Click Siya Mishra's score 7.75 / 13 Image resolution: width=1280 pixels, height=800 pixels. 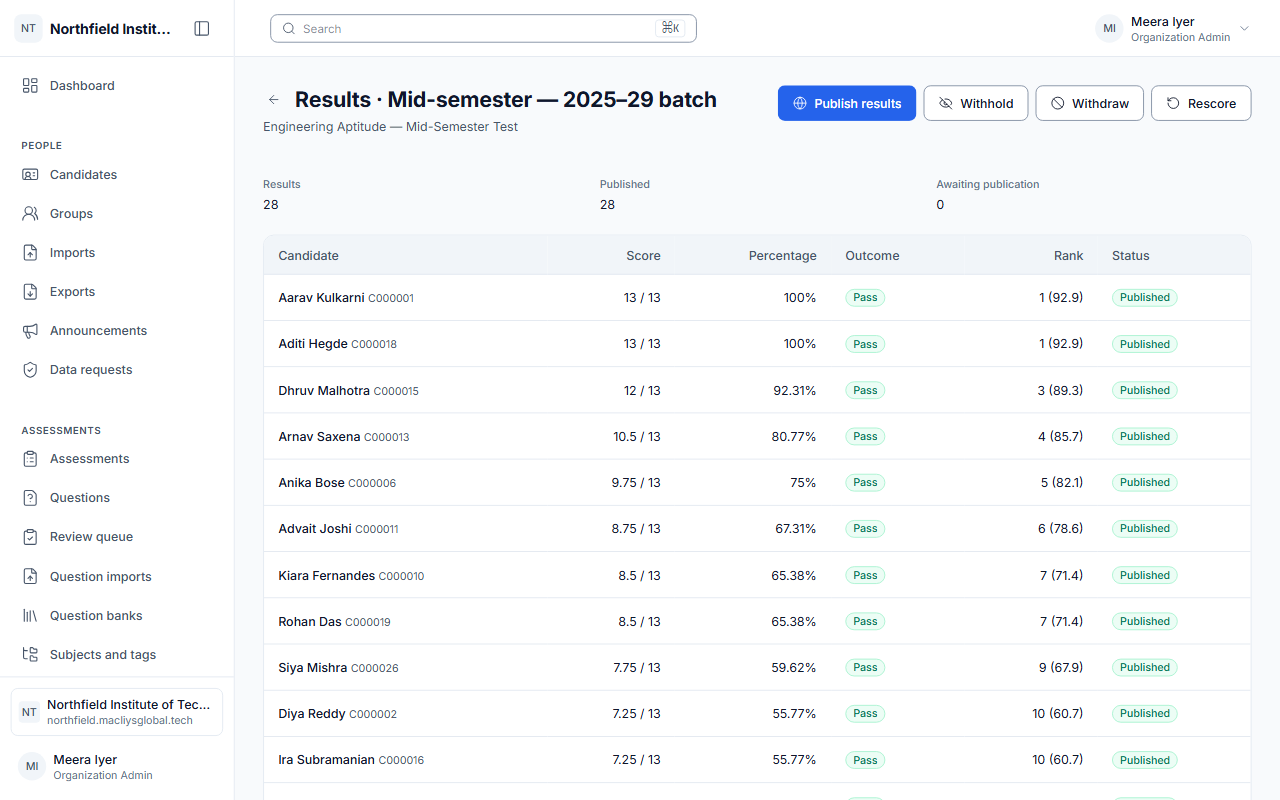point(636,668)
